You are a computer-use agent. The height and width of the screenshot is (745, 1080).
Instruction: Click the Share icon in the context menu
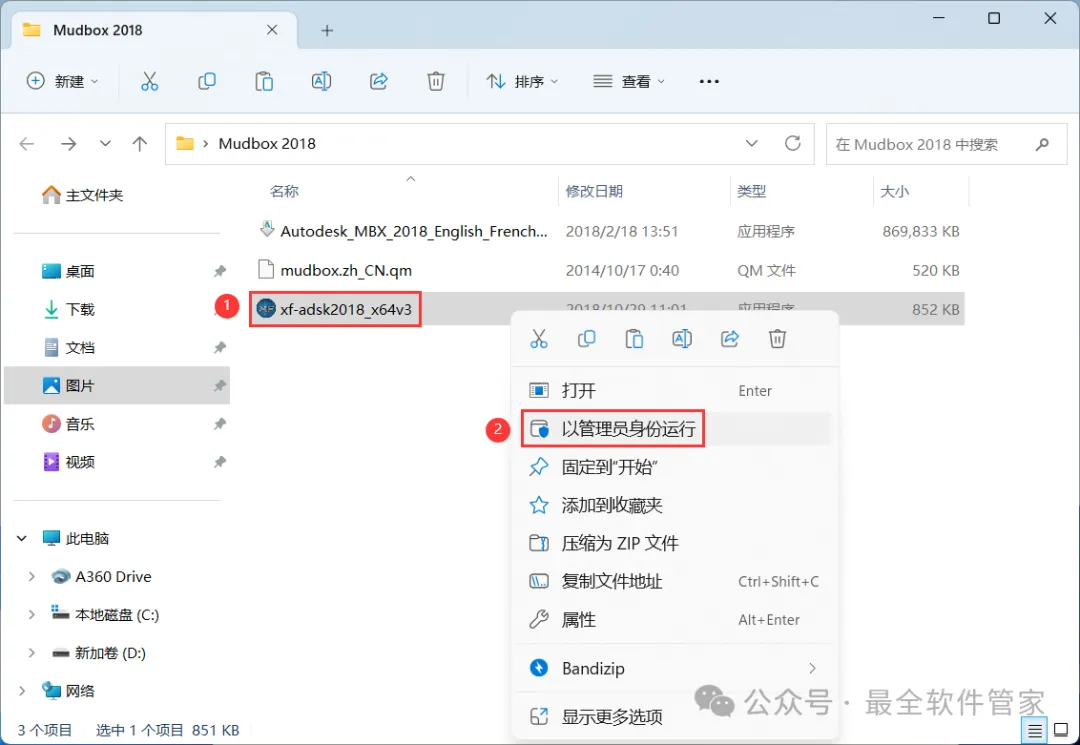click(729, 339)
